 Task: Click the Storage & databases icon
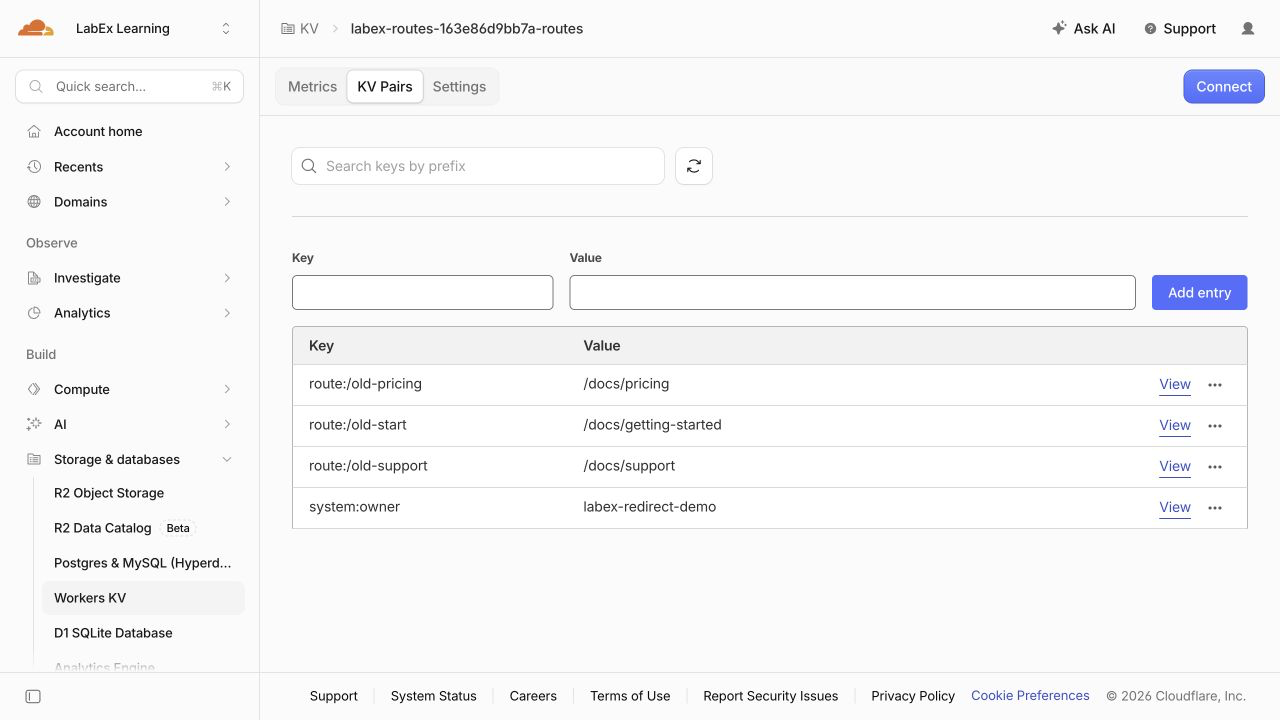tap(34, 460)
